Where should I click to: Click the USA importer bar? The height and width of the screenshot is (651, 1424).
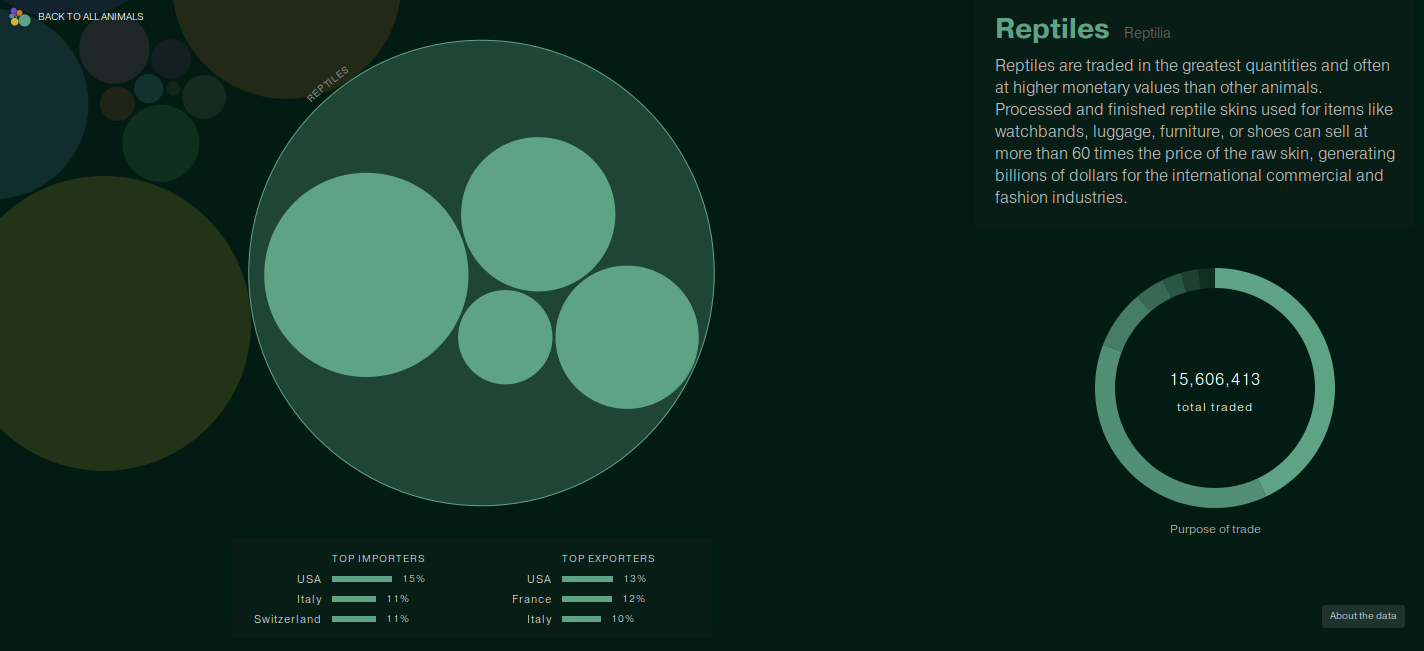362,579
